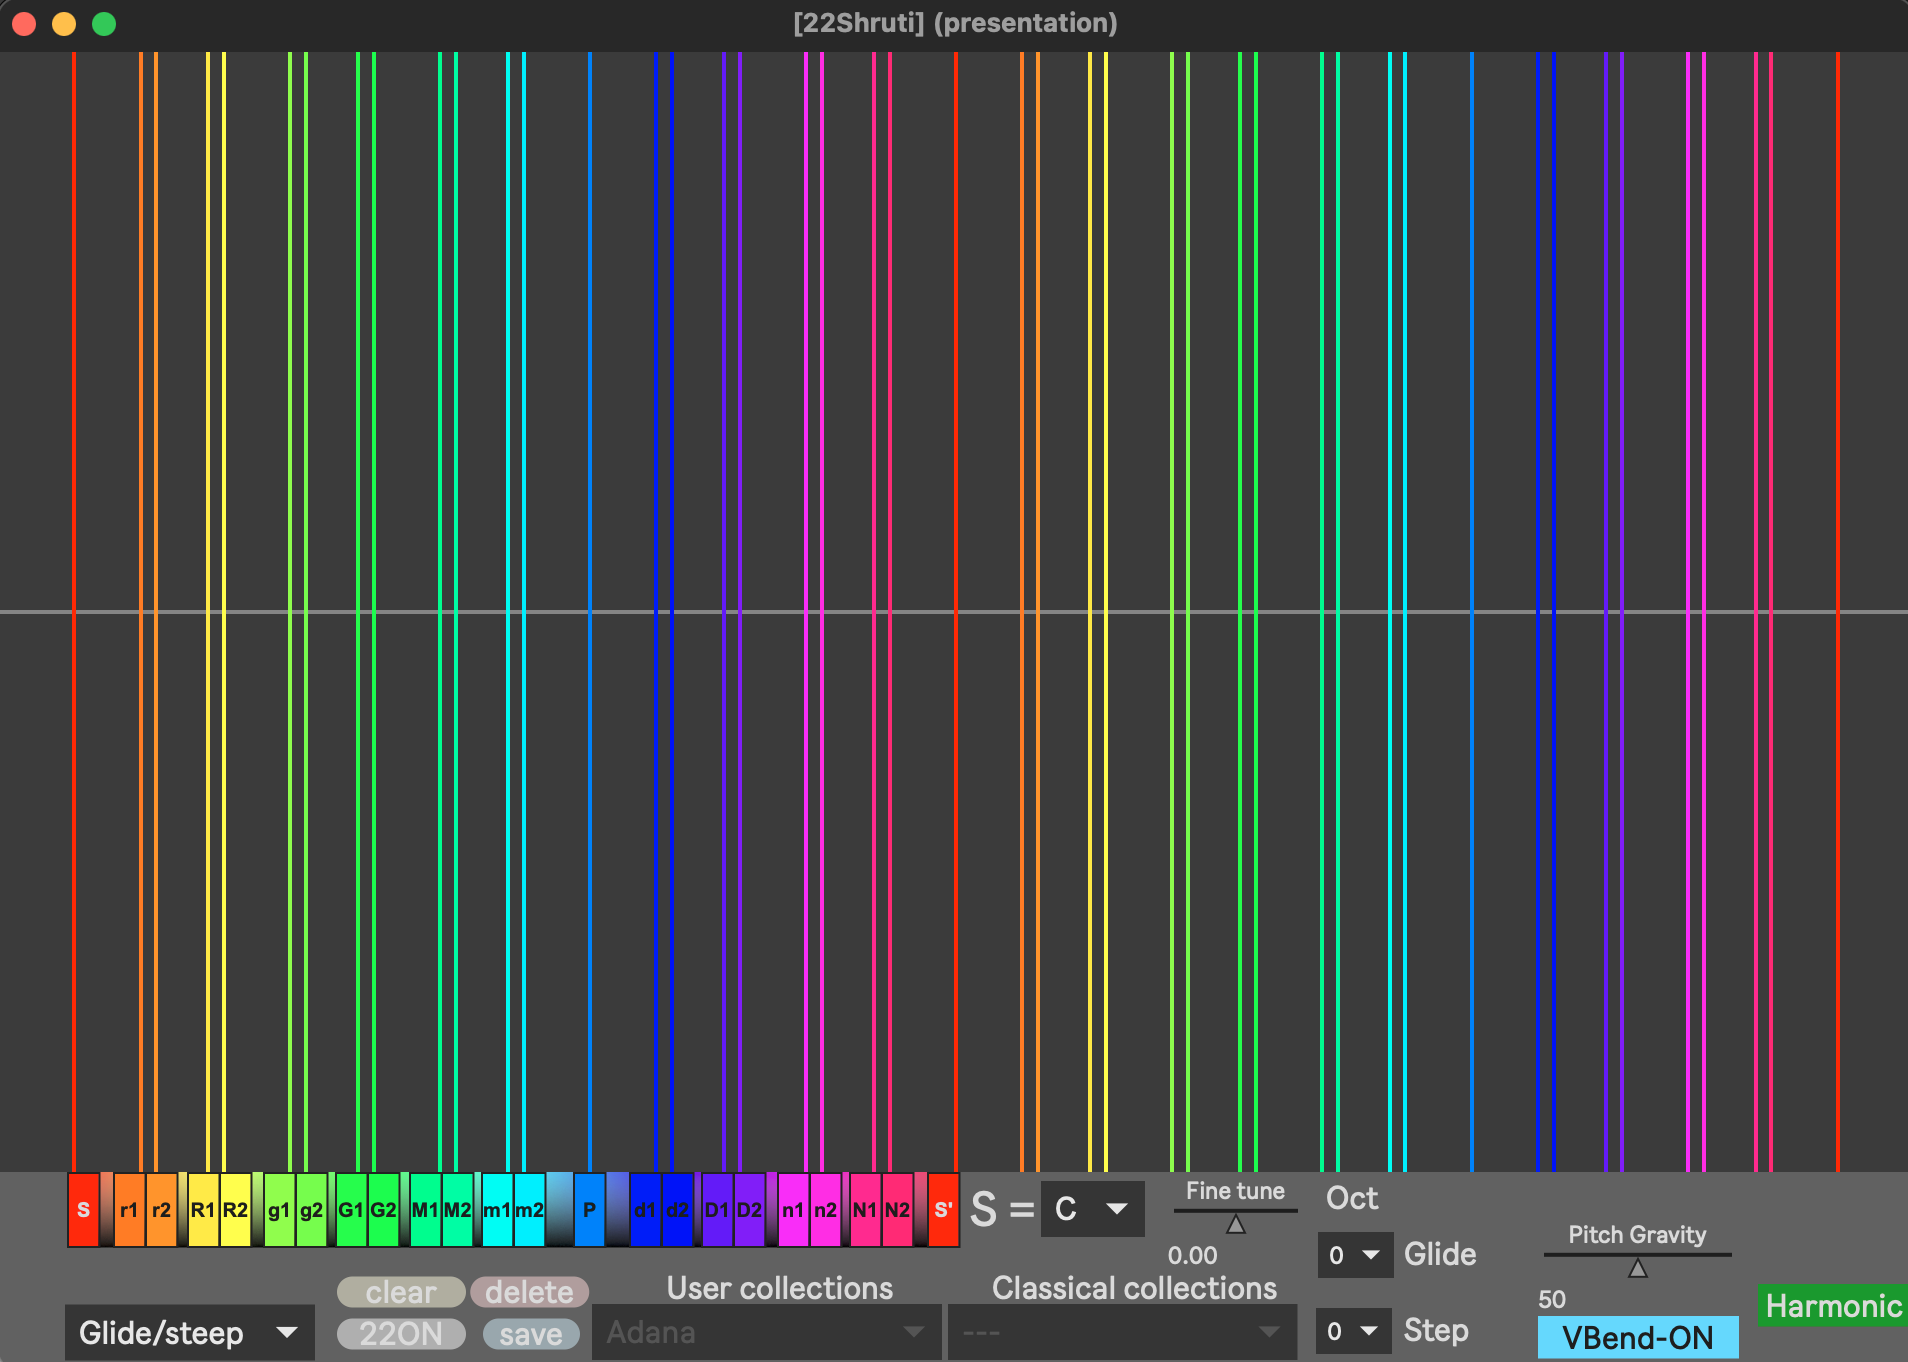The height and width of the screenshot is (1362, 1908).
Task: Open the S = C root note dropdown
Action: (1092, 1209)
